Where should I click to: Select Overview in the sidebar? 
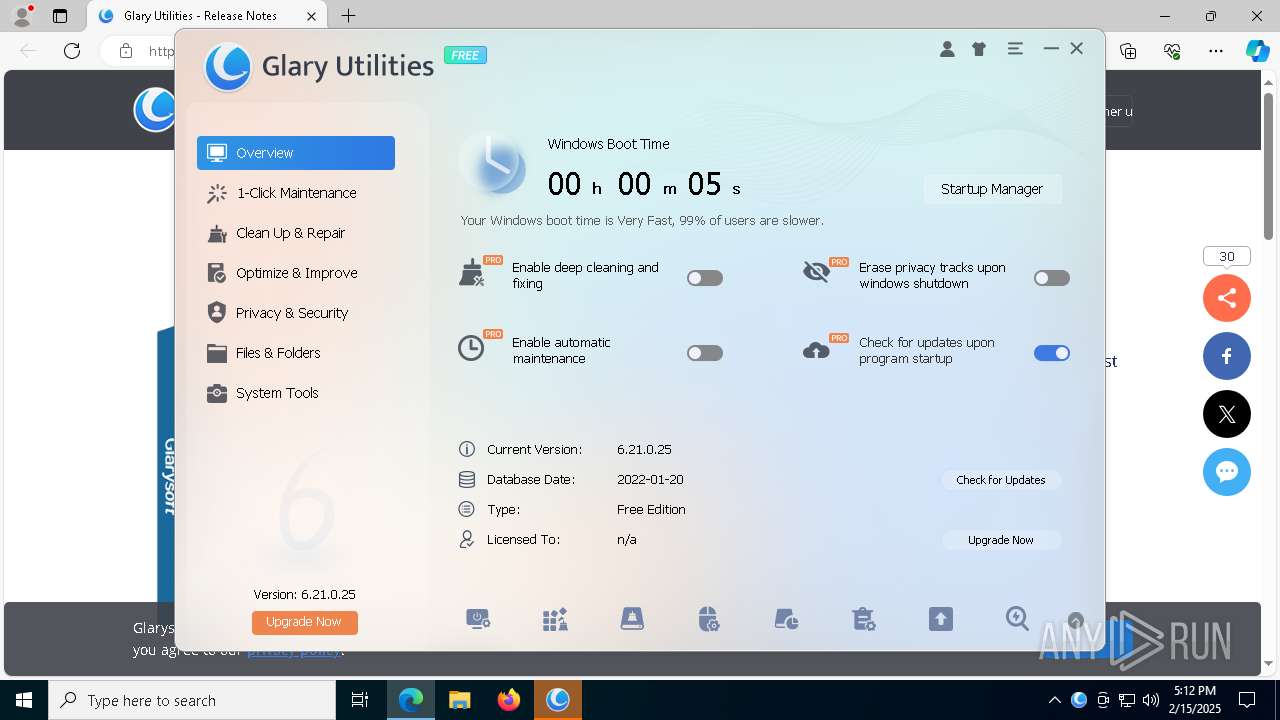pos(296,153)
